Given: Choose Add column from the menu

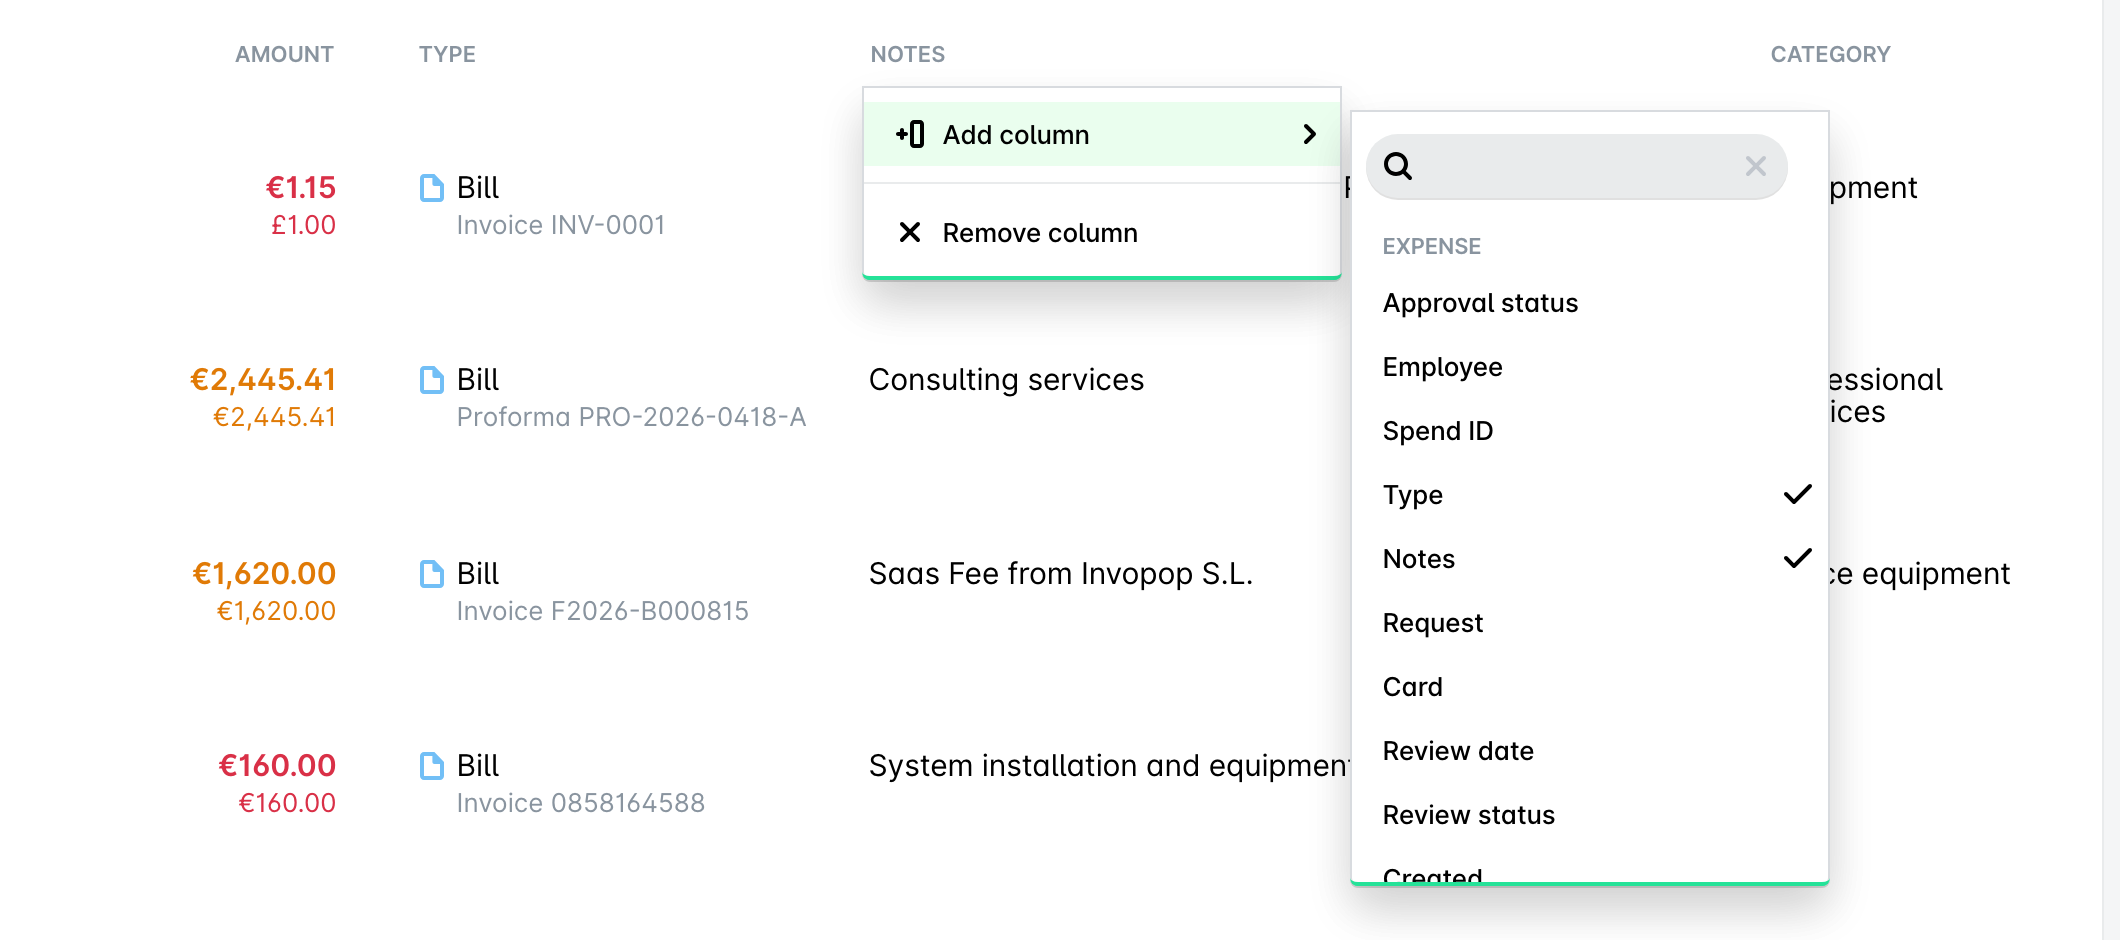Looking at the screenshot, I should click(1102, 134).
